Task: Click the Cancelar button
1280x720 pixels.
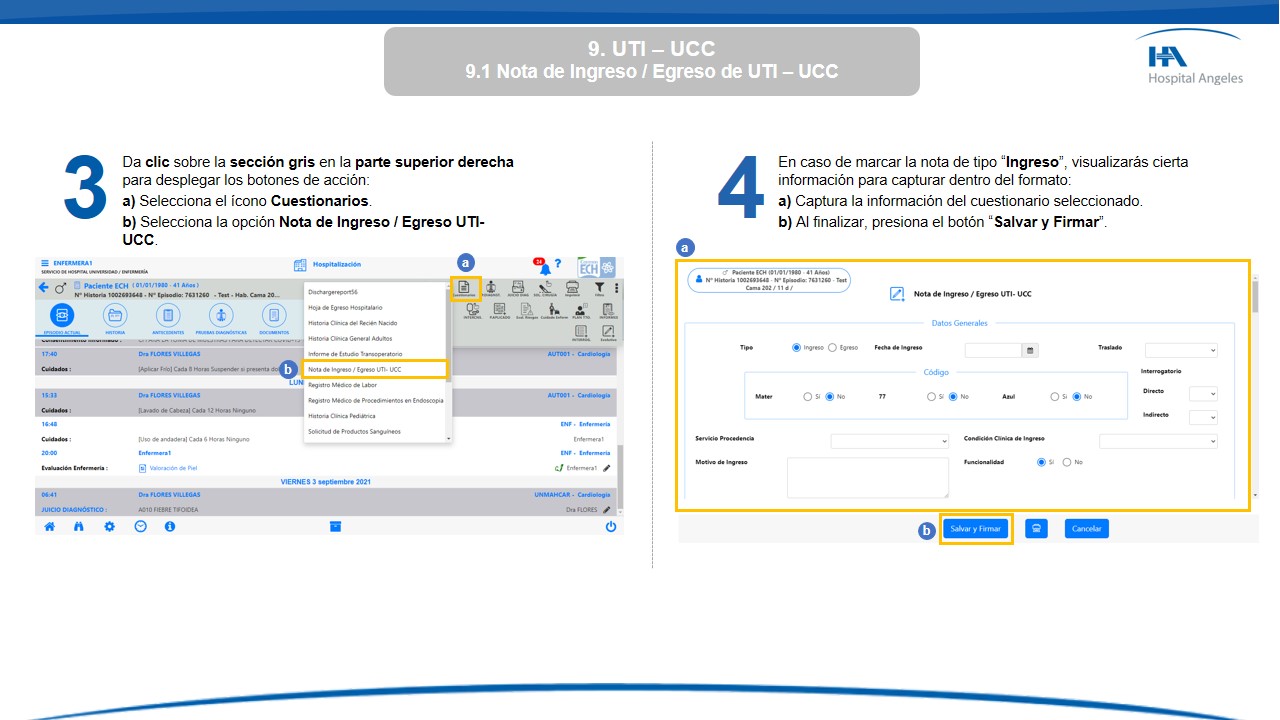Action: (1086, 529)
